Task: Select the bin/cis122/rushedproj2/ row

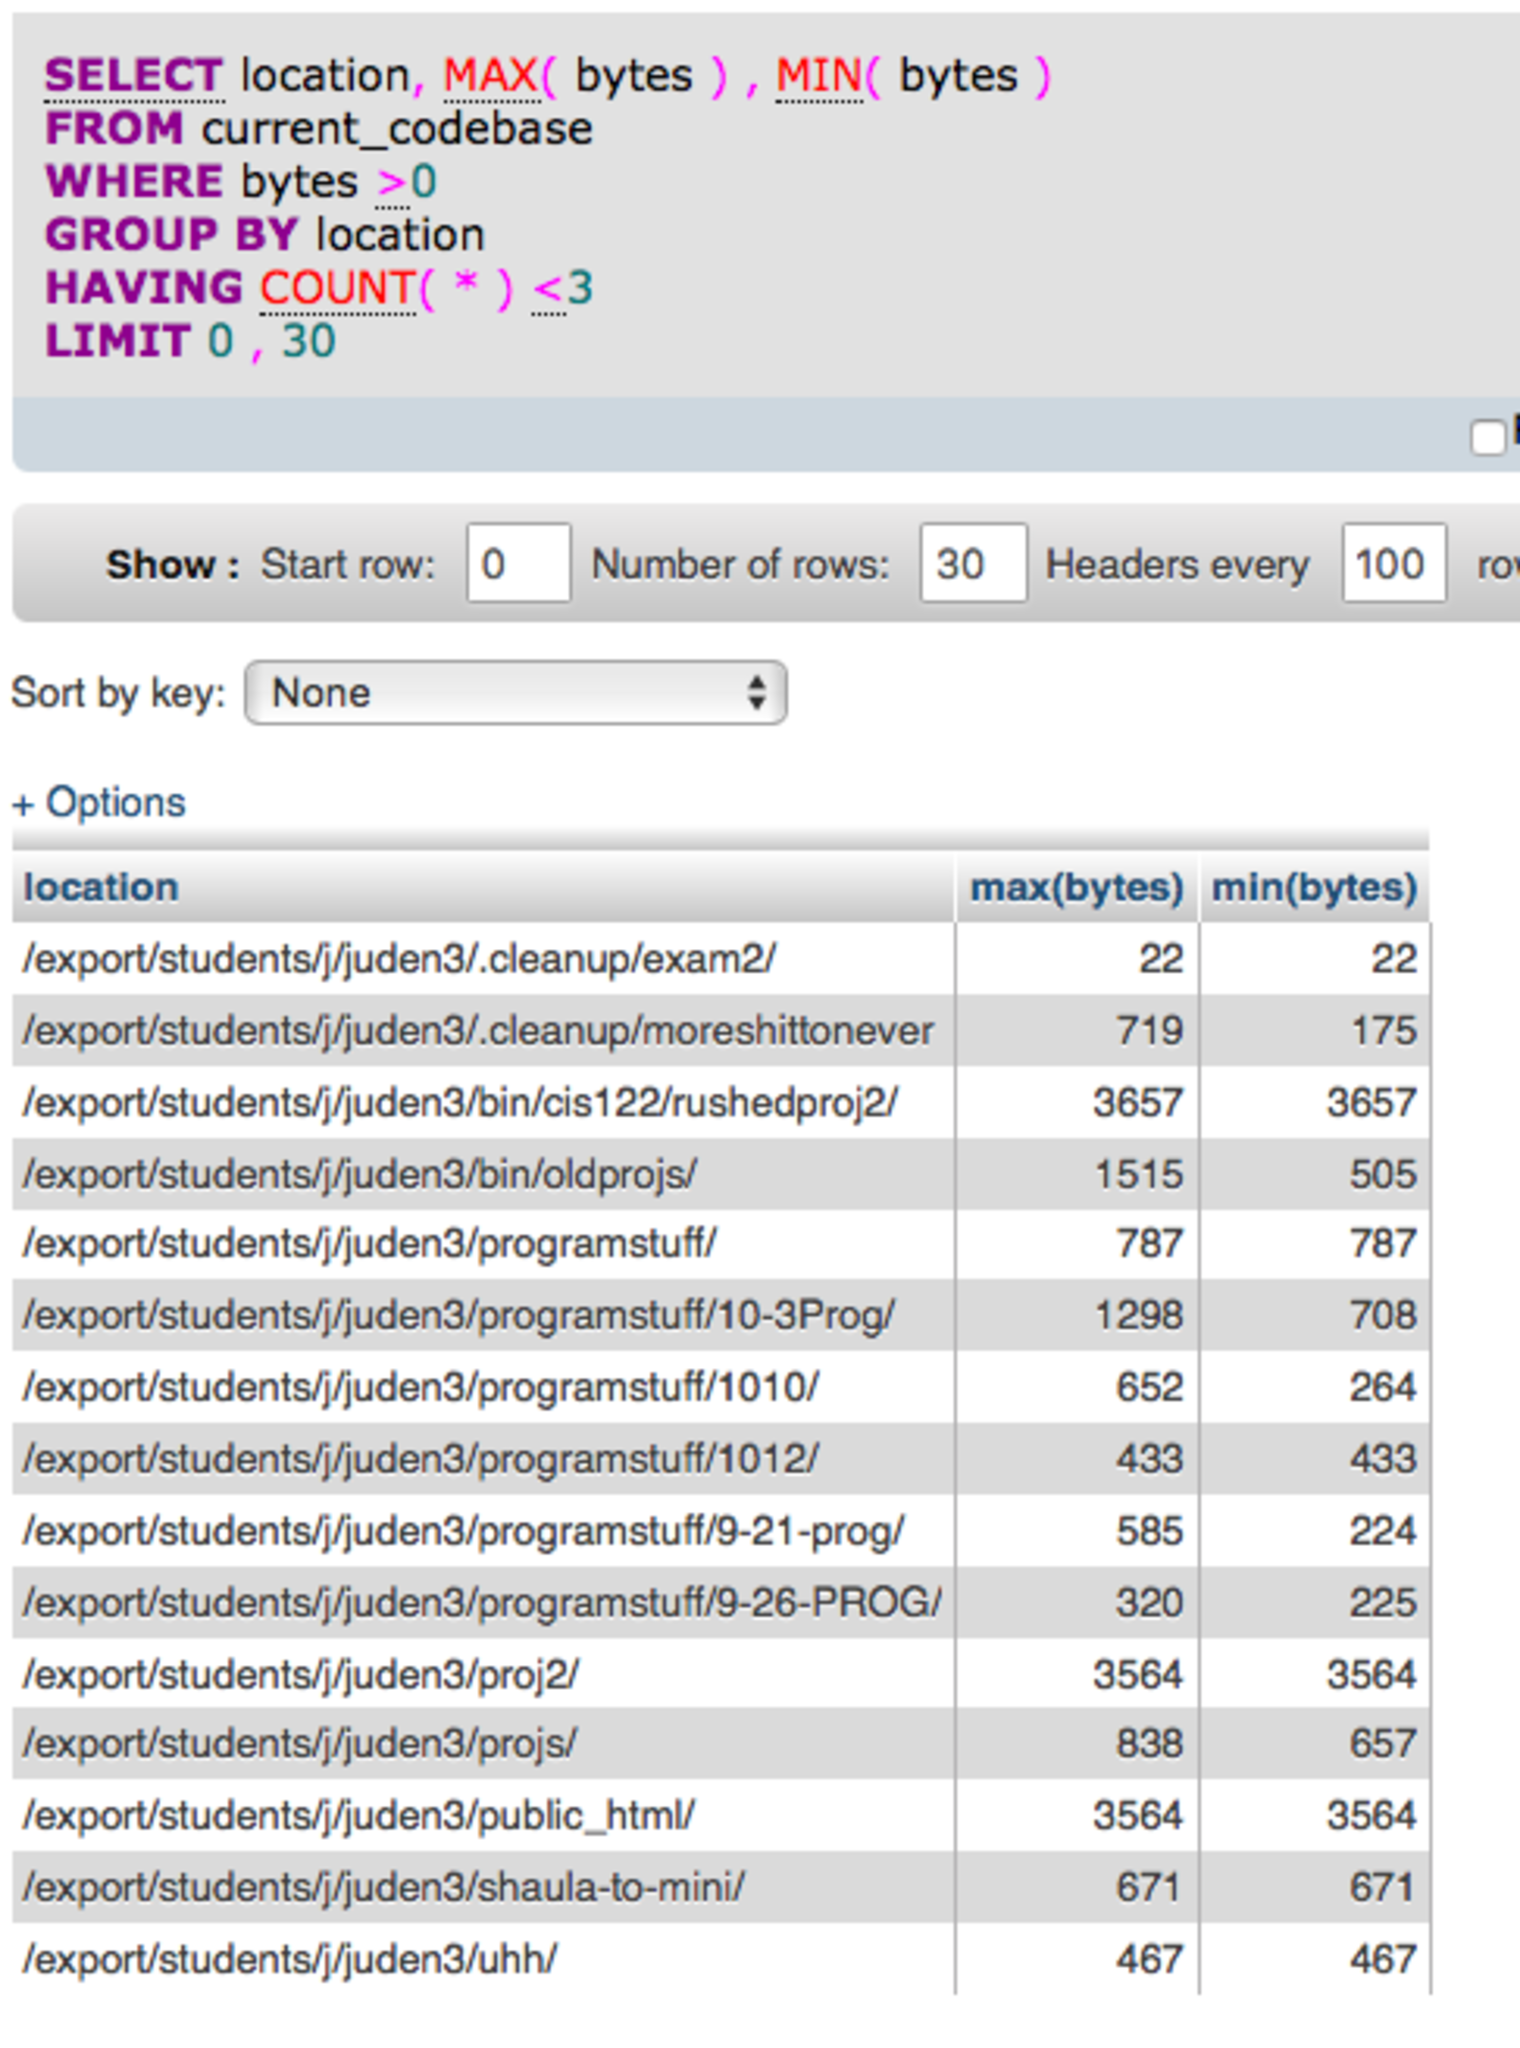Action: click(x=460, y=1102)
